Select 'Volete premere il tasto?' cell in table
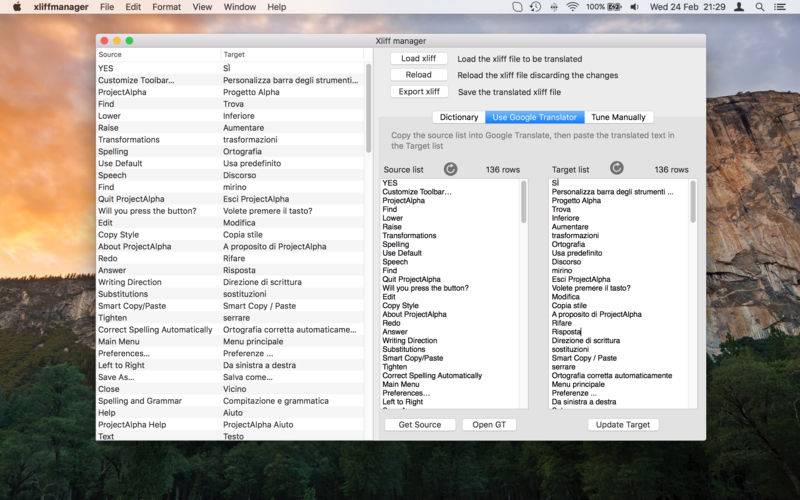 point(267,211)
